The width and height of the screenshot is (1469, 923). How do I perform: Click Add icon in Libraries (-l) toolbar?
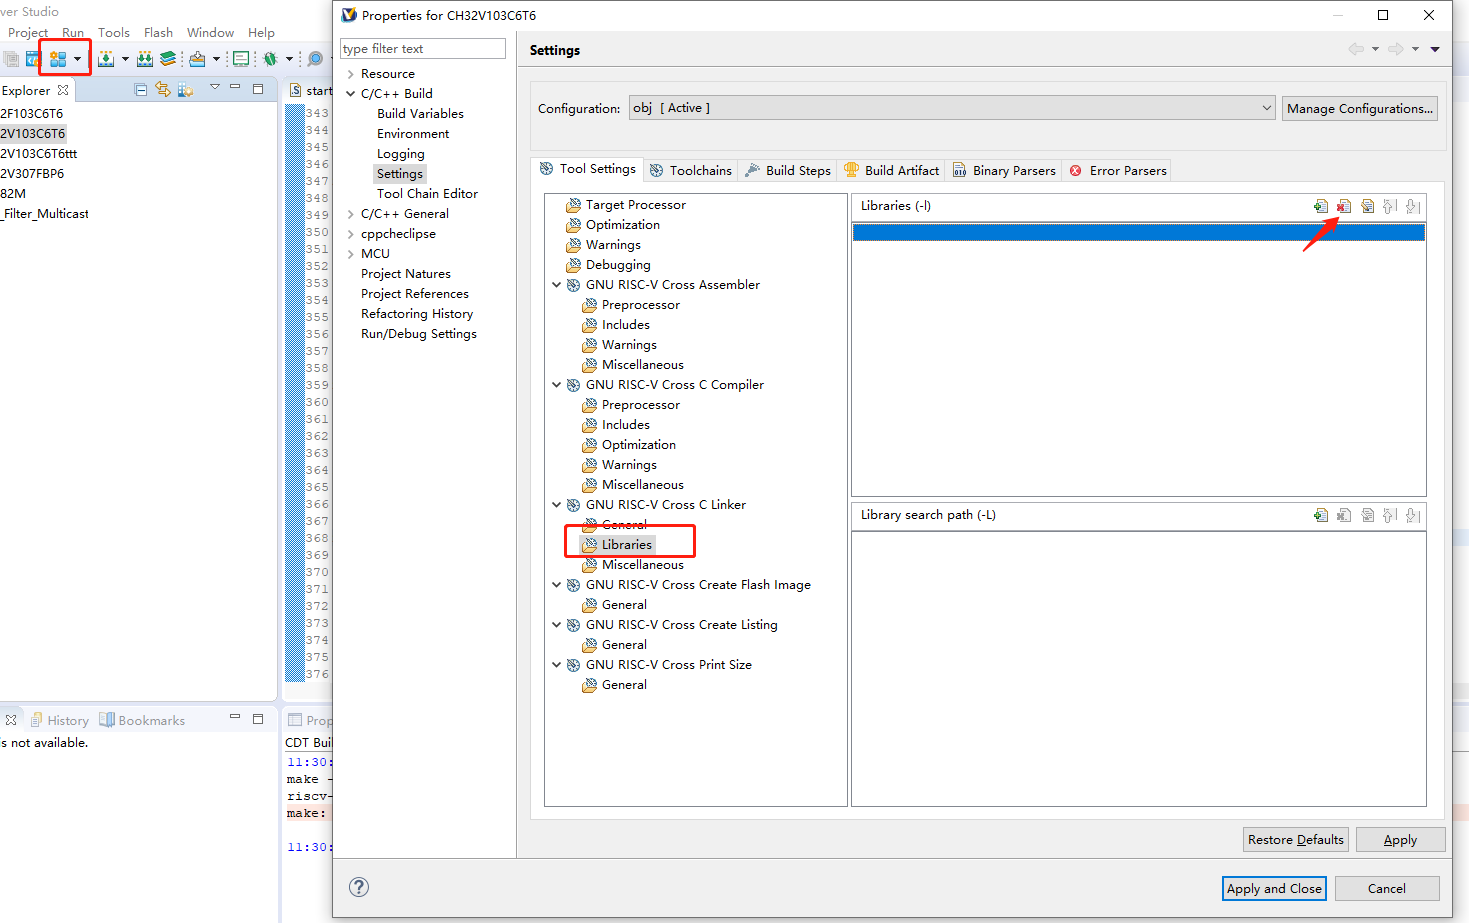pyautogui.click(x=1321, y=206)
